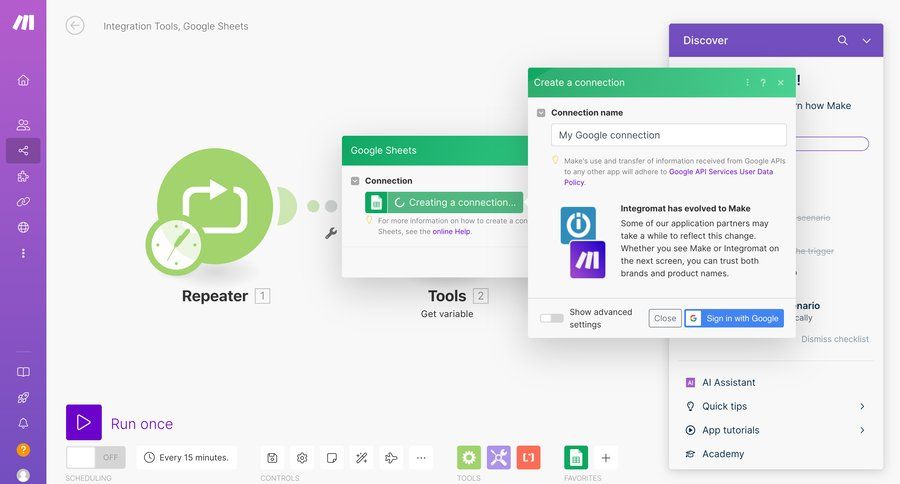Click the wrench icon on the route

pos(331,233)
